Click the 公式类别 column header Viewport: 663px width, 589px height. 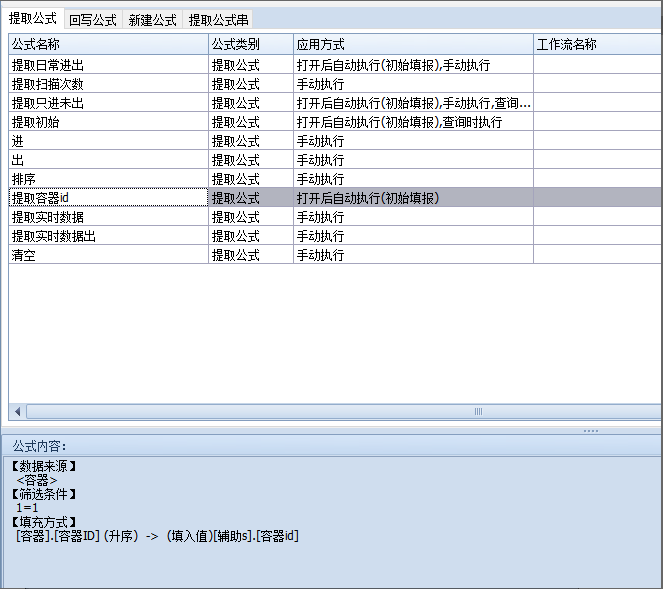(250, 45)
